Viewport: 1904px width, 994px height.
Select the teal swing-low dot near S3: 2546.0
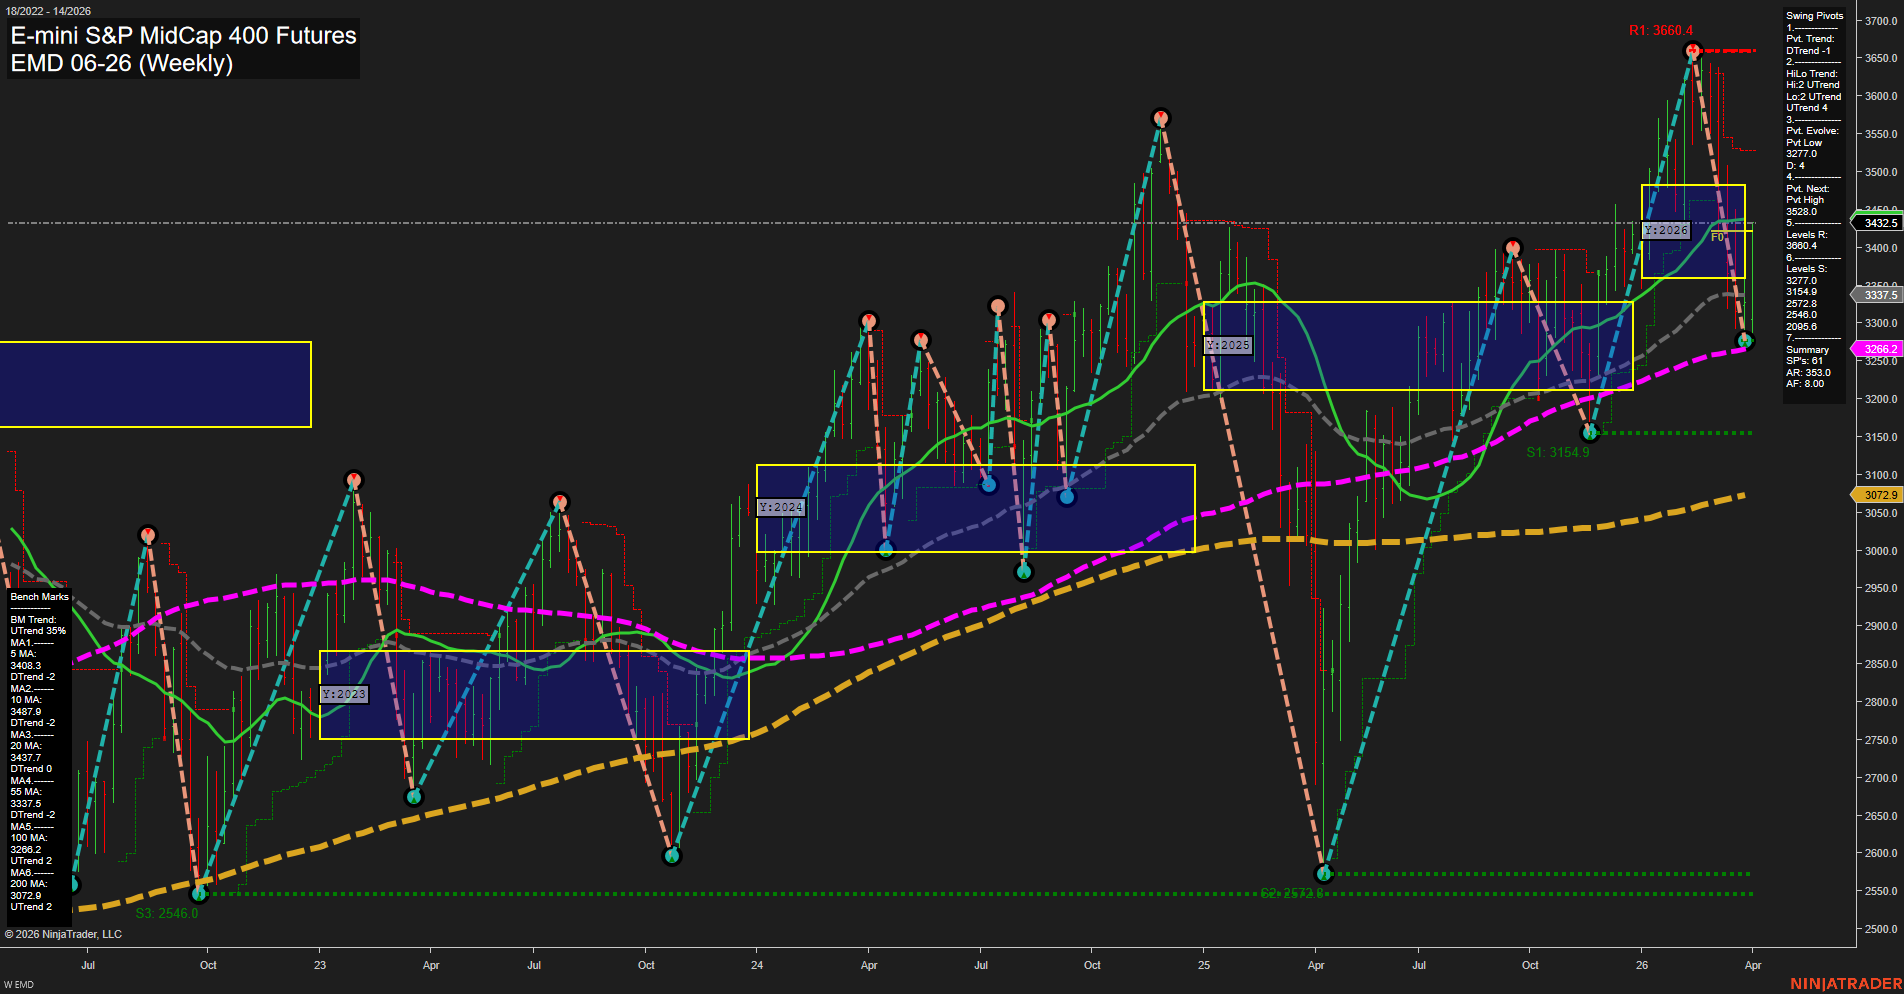pyautogui.click(x=199, y=895)
